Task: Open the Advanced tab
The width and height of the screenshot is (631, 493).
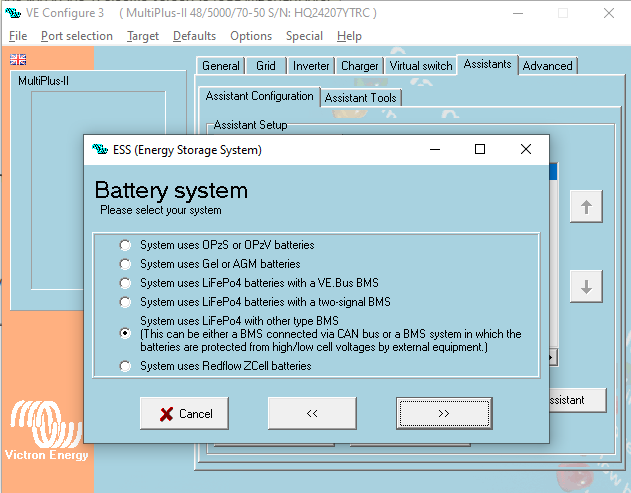Action: (x=548, y=66)
